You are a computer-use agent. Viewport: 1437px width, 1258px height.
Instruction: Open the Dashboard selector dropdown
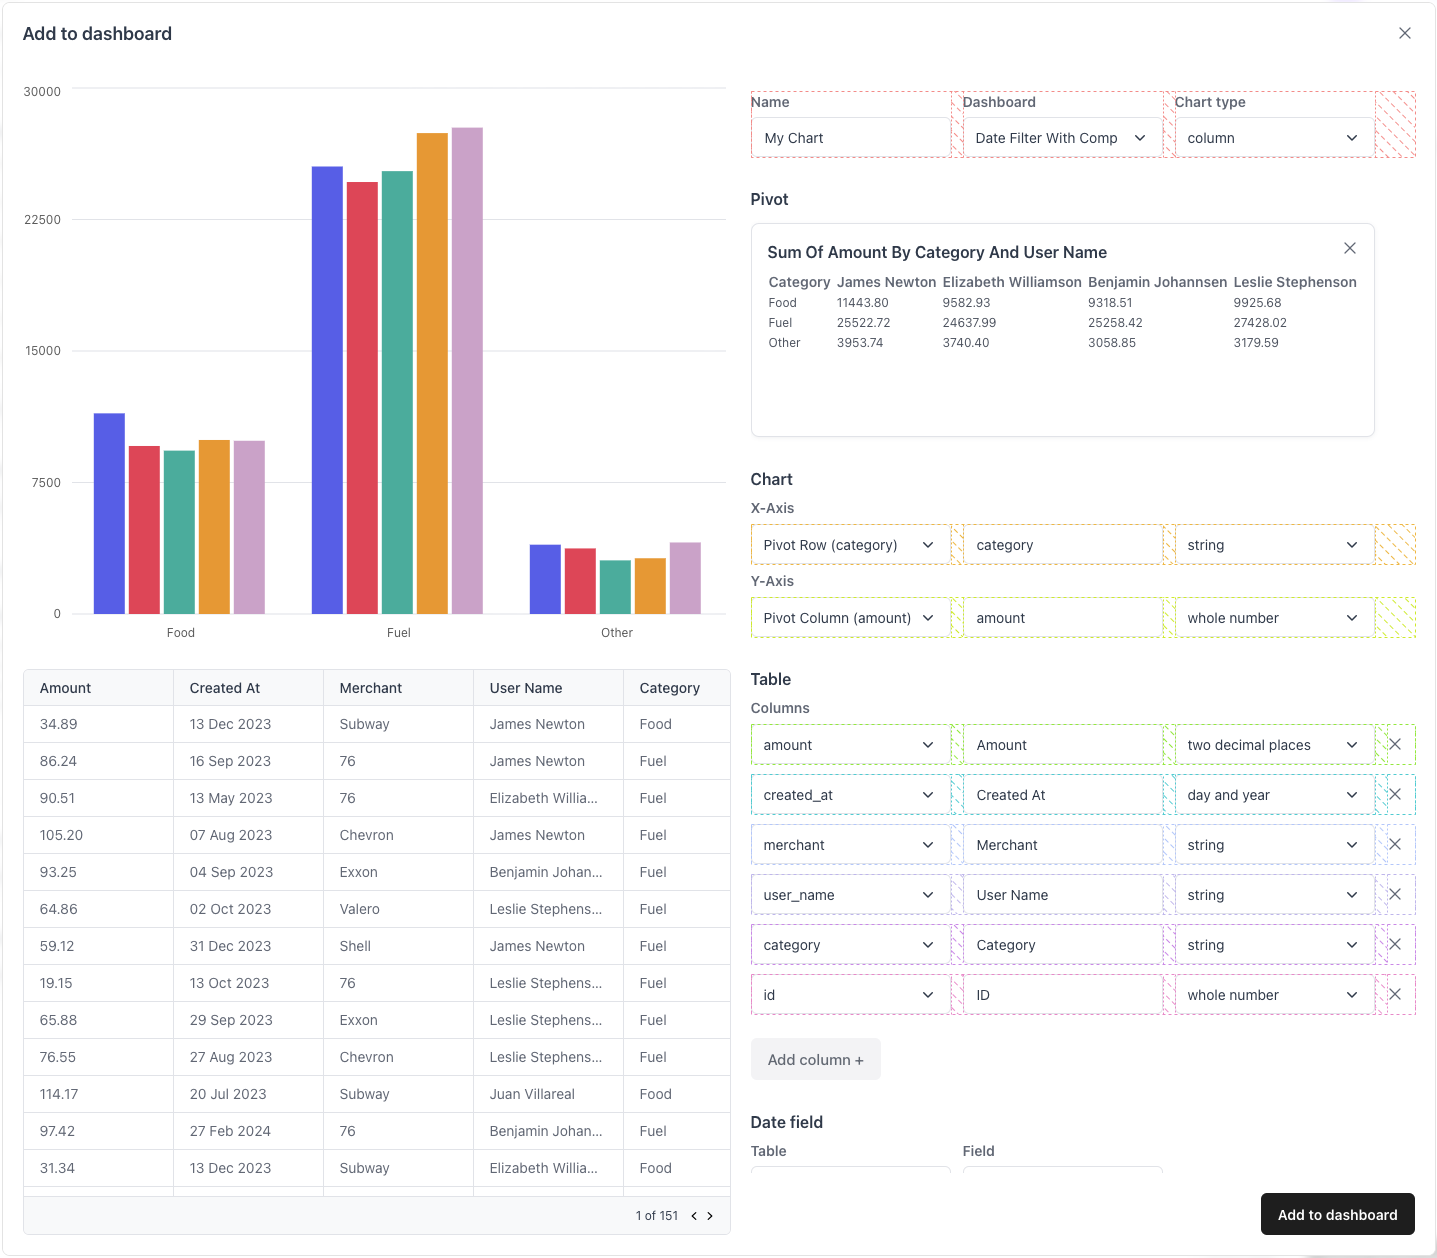(x=1062, y=138)
